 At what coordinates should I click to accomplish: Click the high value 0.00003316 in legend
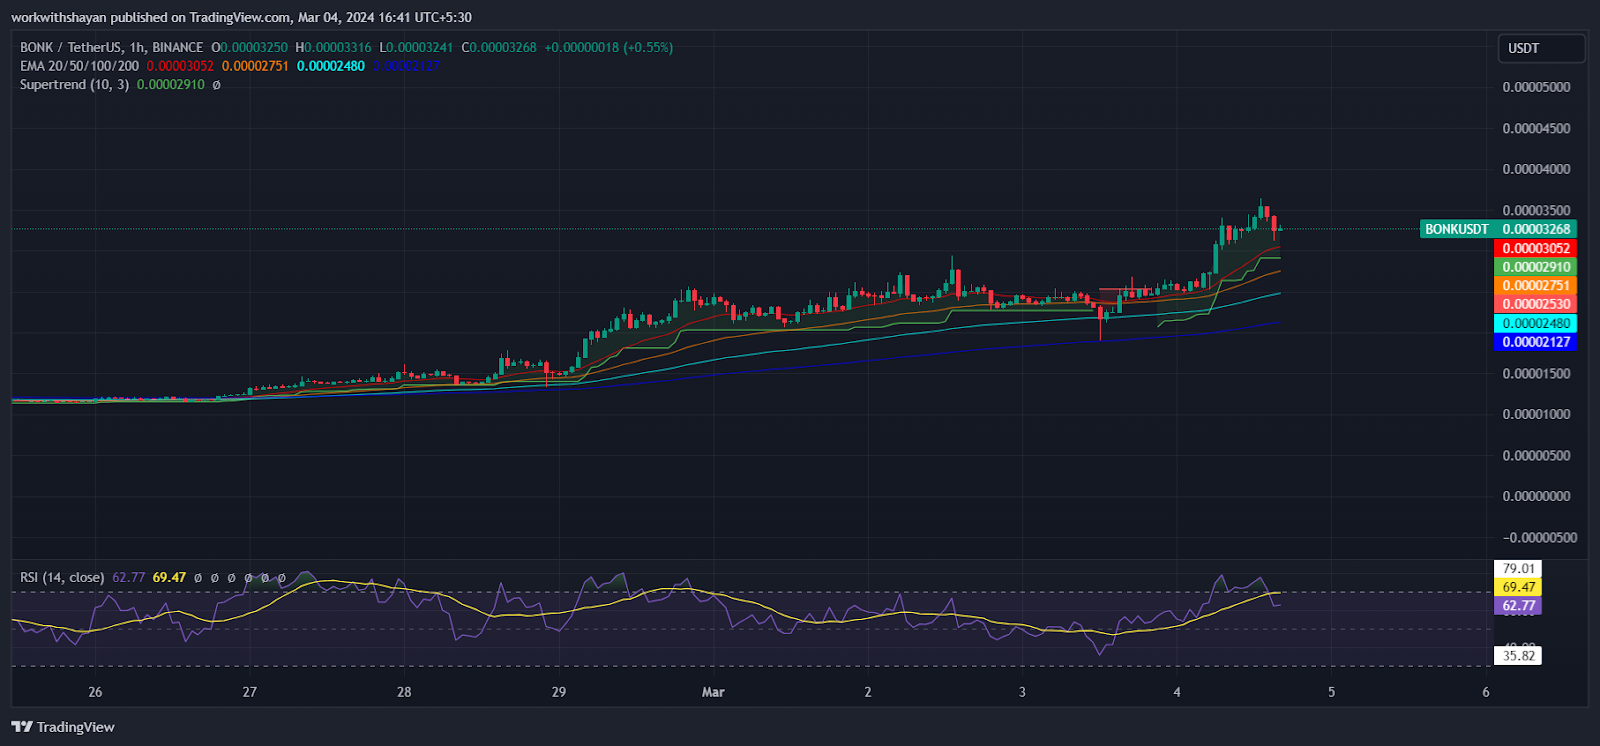click(338, 47)
